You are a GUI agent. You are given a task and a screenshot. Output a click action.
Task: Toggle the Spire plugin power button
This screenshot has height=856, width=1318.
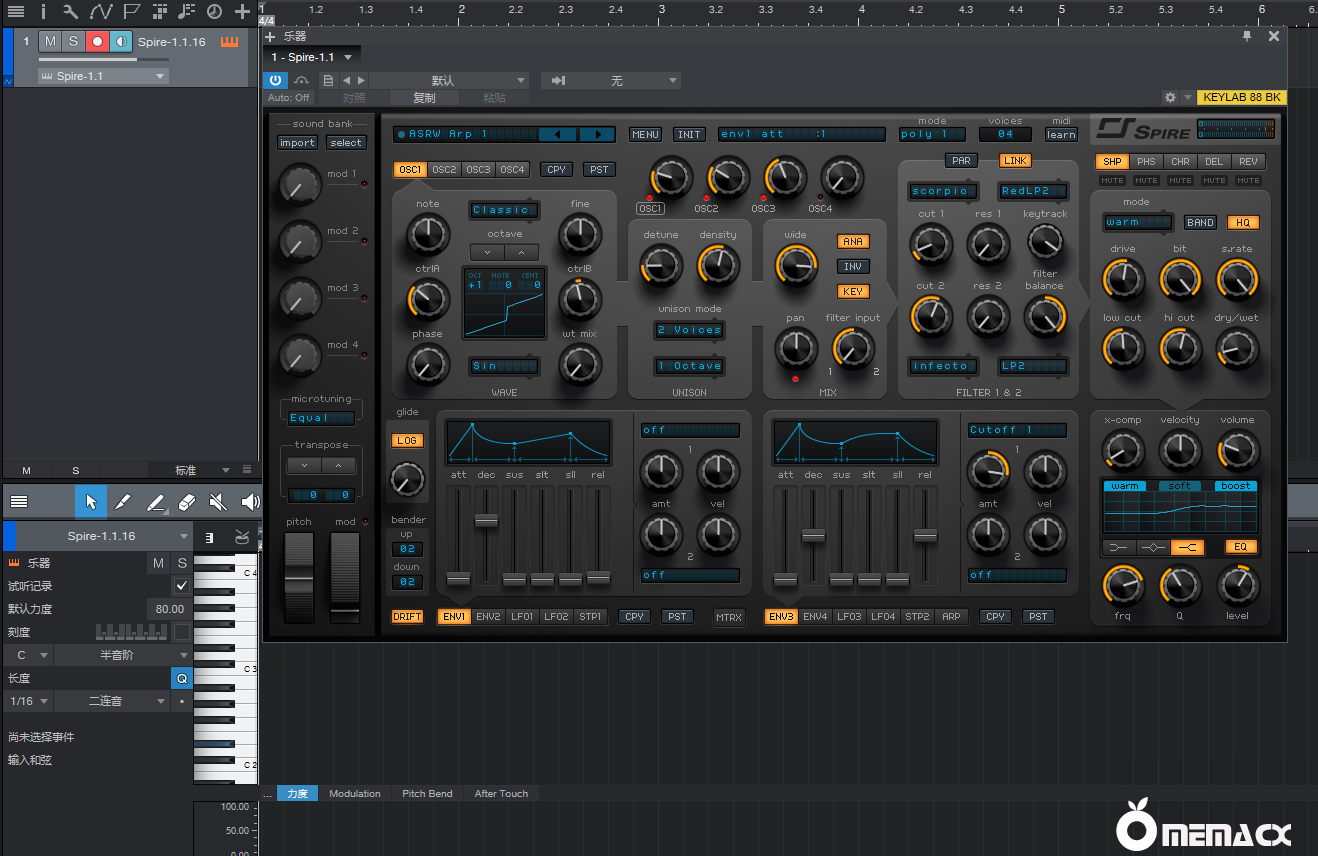point(276,80)
